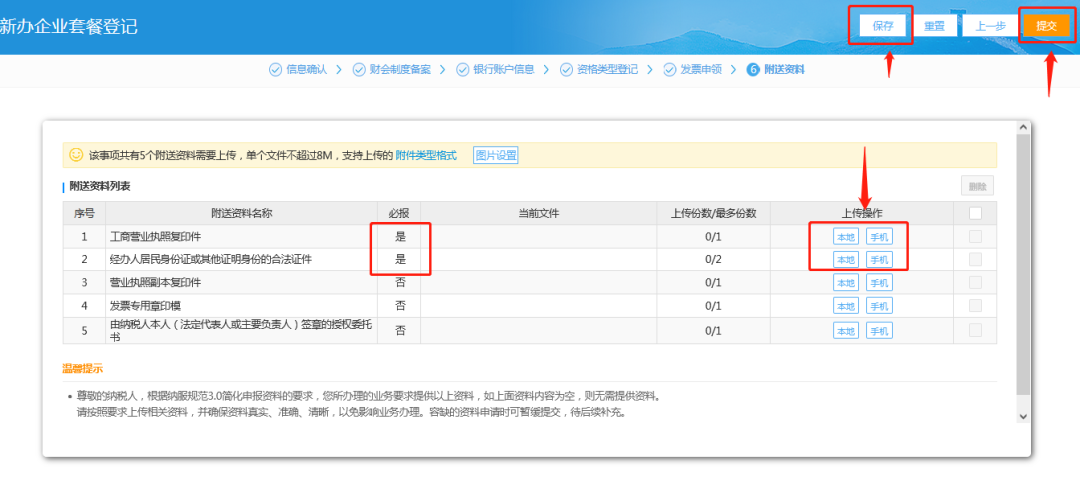The height and width of the screenshot is (485, 1080).
Task: Click 必报 column header
Action: [399, 214]
